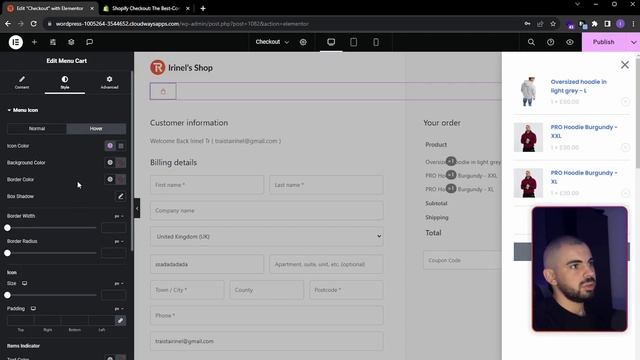Open the Finder search icon
Screen dimensions: 640x360
click(x=531, y=42)
